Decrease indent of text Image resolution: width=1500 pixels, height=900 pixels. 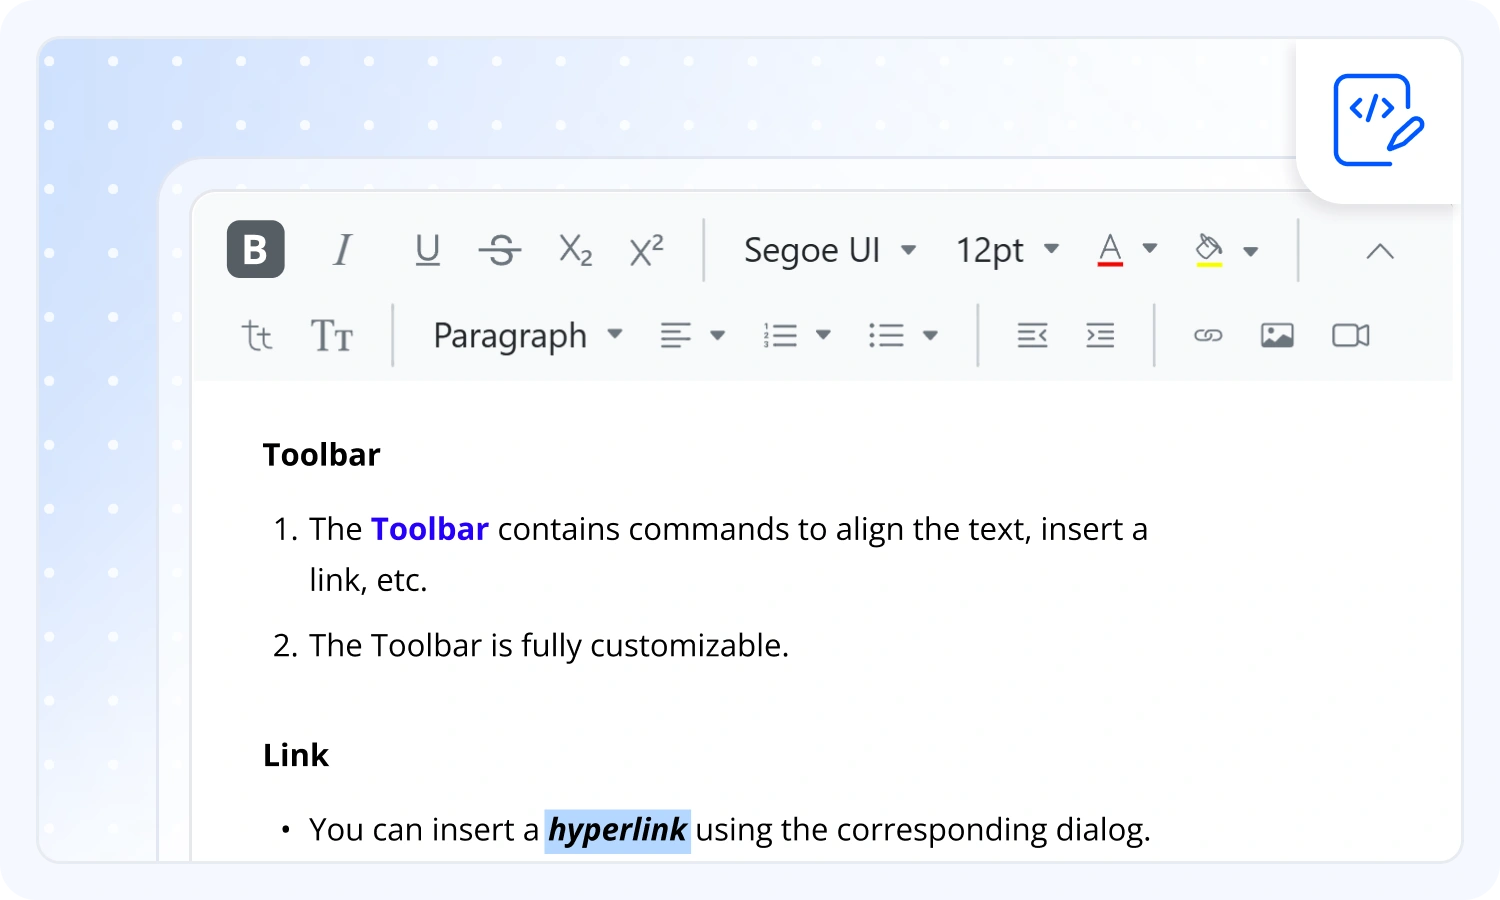[1032, 335]
